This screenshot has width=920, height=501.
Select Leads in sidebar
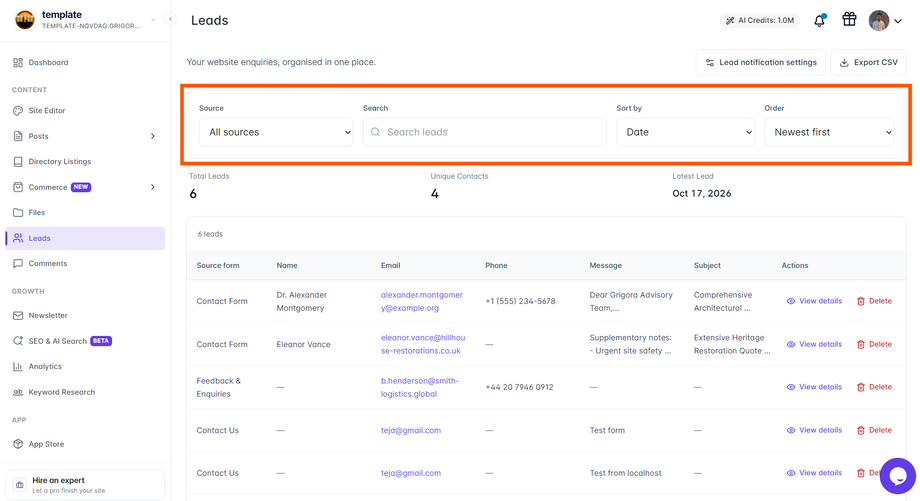pos(85,238)
